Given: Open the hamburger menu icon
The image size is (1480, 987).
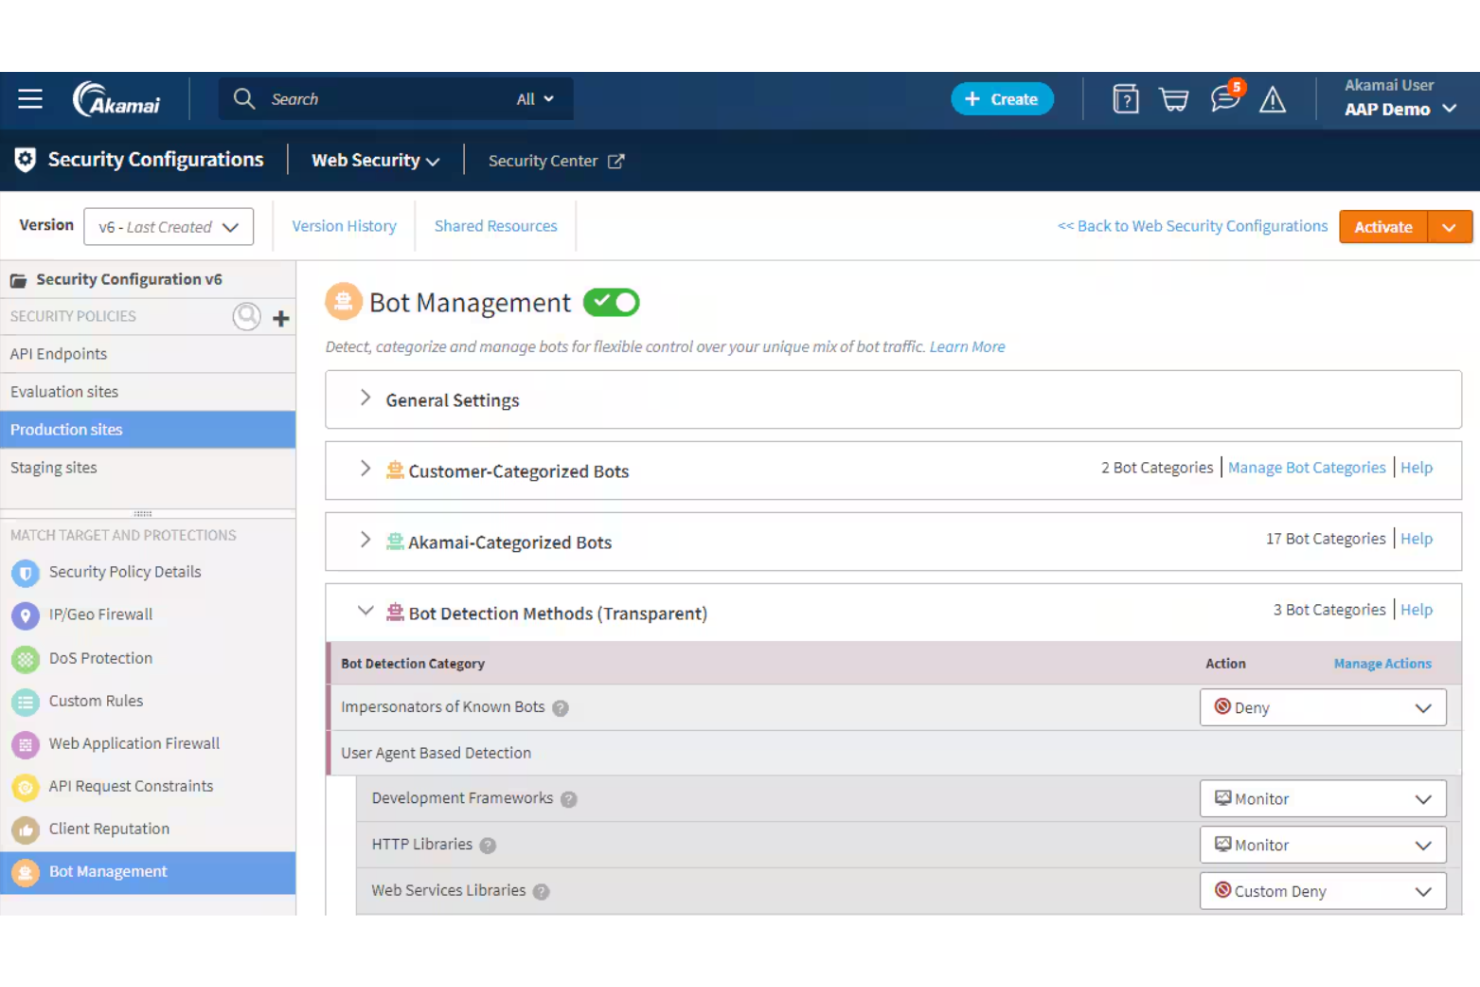Looking at the screenshot, I should 30,99.
